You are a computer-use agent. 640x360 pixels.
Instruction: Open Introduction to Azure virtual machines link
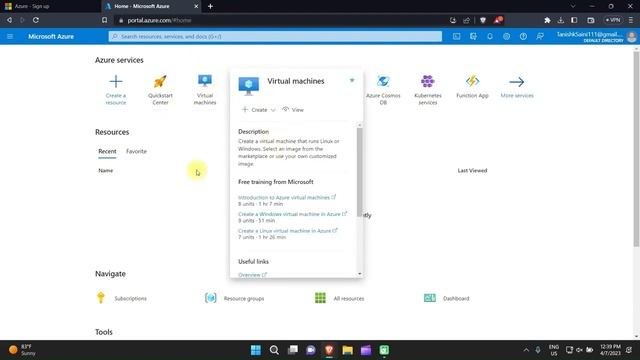(287, 197)
